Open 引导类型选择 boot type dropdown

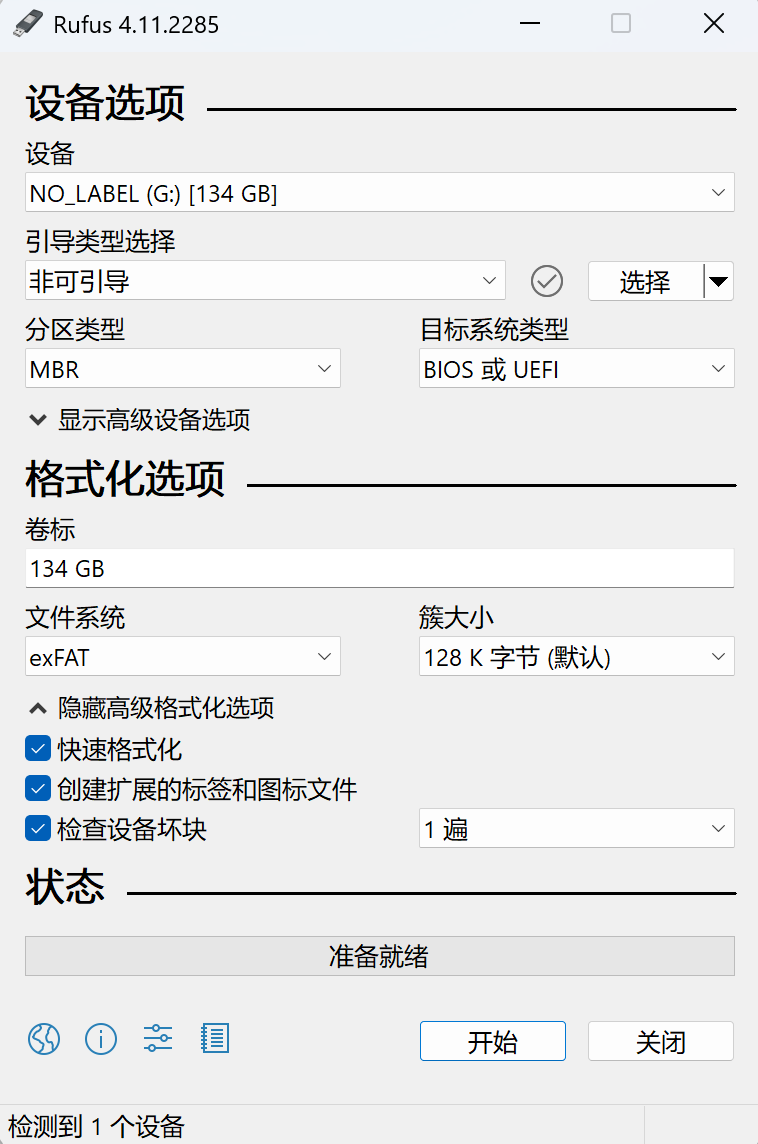(266, 280)
